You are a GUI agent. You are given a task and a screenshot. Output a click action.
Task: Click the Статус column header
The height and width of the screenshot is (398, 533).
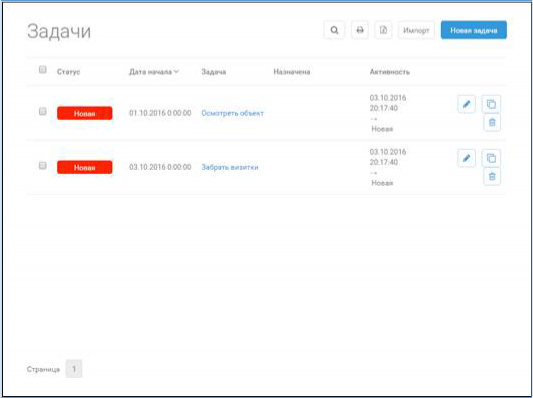[69, 72]
